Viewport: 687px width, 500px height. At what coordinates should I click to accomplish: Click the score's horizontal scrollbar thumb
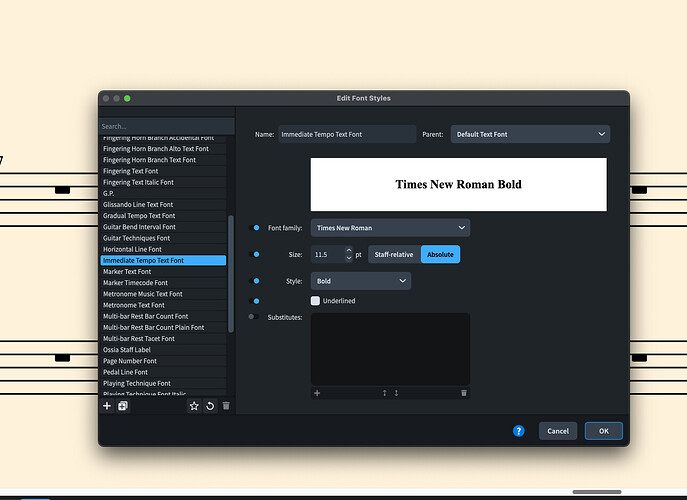click(x=597, y=492)
